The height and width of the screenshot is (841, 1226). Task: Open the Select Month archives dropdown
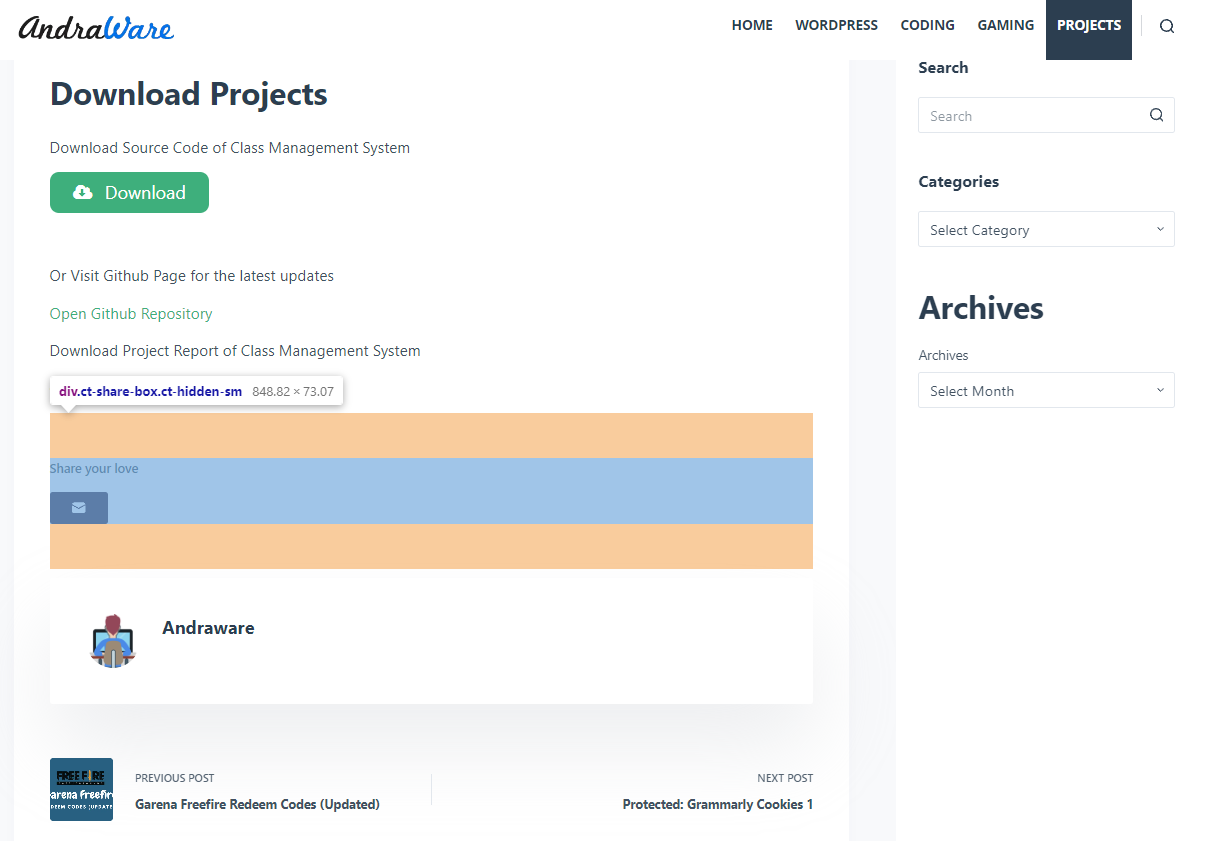pos(1046,390)
